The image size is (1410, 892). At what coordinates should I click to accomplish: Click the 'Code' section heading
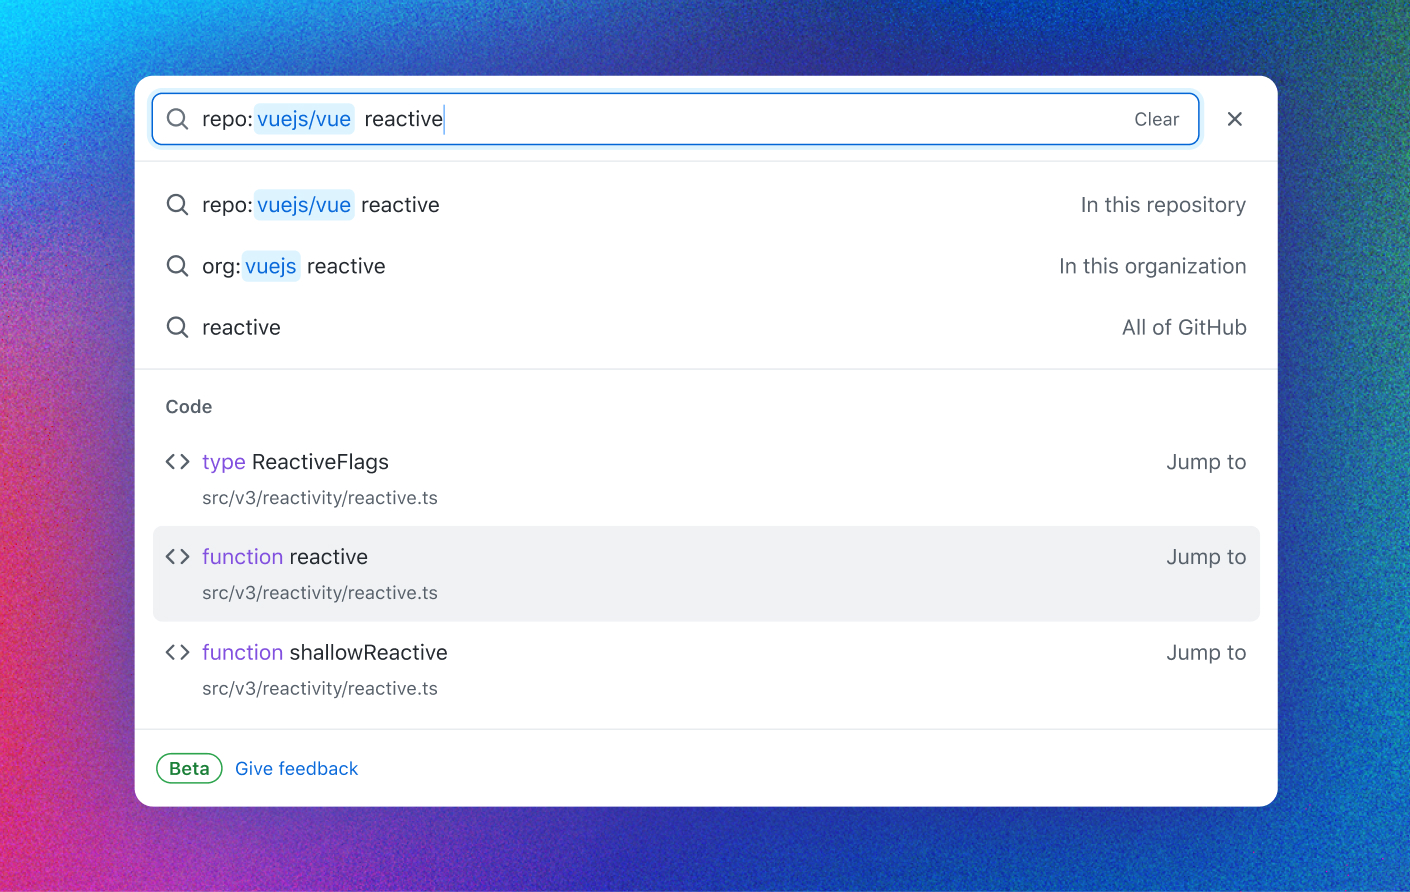pos(189,407)
